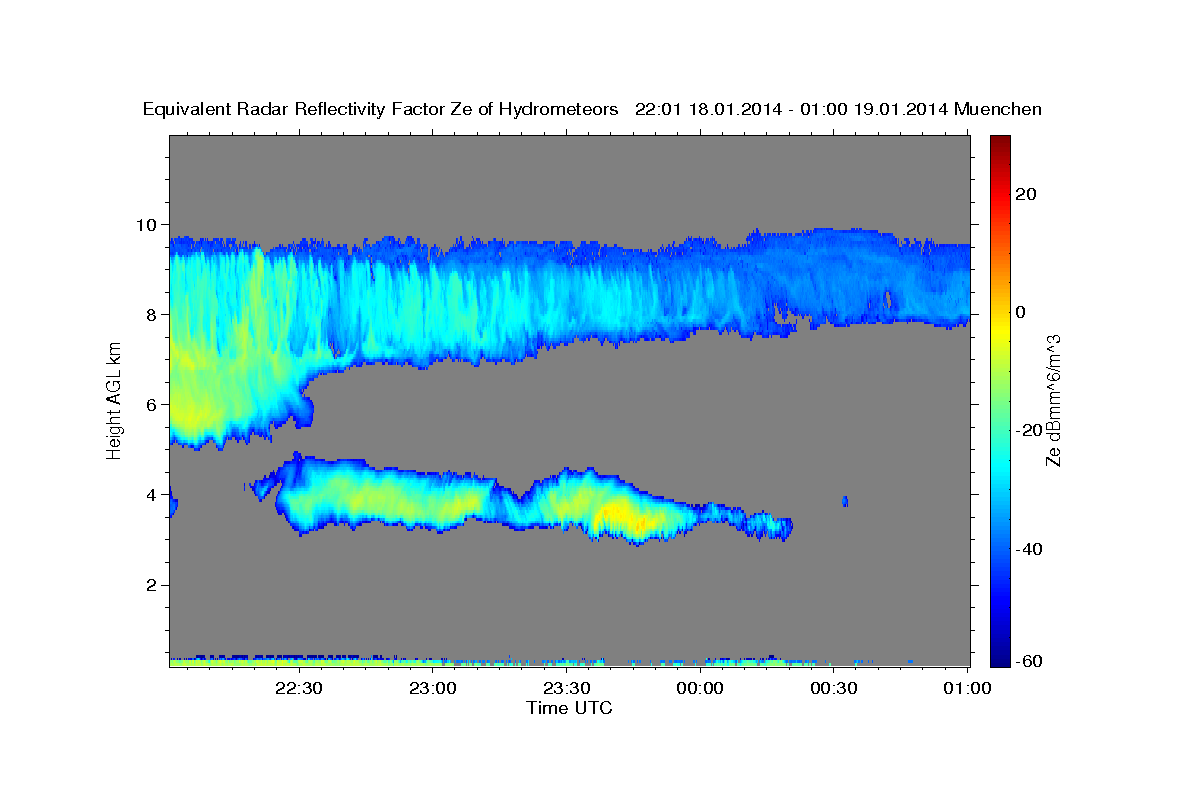This screenshot has height=800, width=1200.
Task: Click the height tick label 10
Action: pyautogui.click(x=149, y=224)
